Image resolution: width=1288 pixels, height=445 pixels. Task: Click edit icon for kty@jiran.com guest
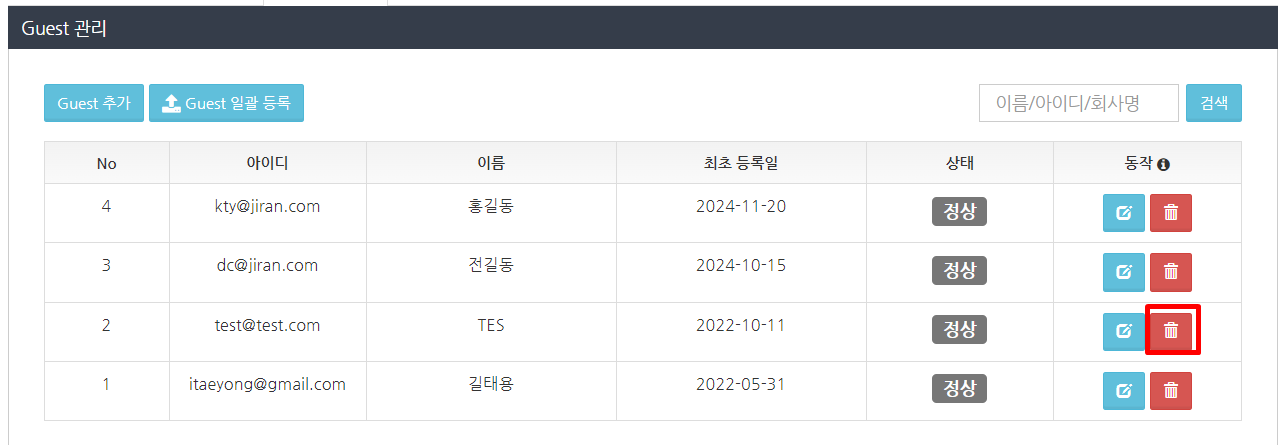point(1123,212)
